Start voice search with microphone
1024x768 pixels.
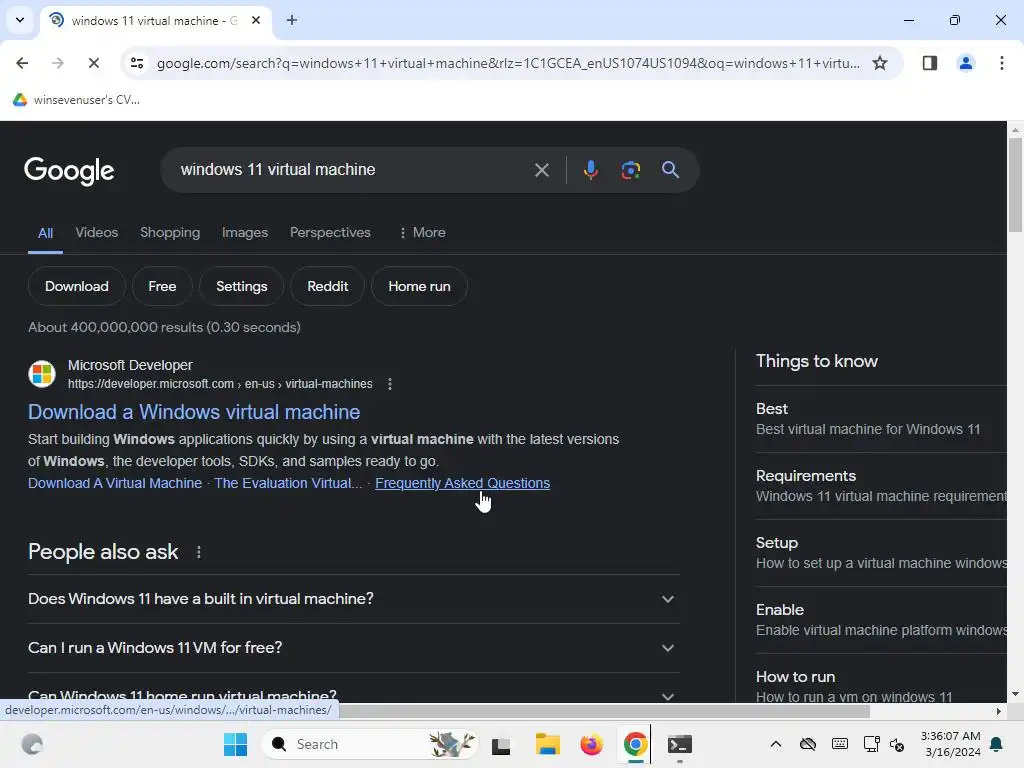[x=590, y=170]
